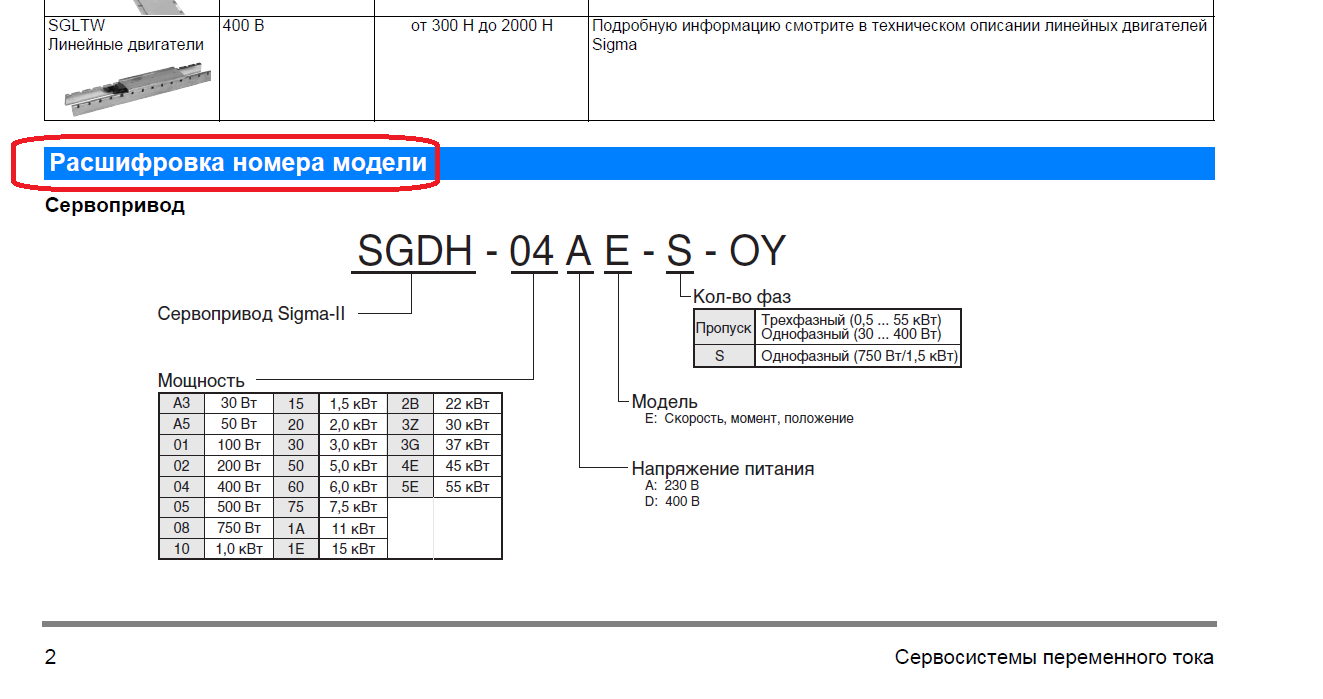Screen dimensions: 1323x699
Task: Click table cell '11 кВт'
Action: (x=354, y=528)
